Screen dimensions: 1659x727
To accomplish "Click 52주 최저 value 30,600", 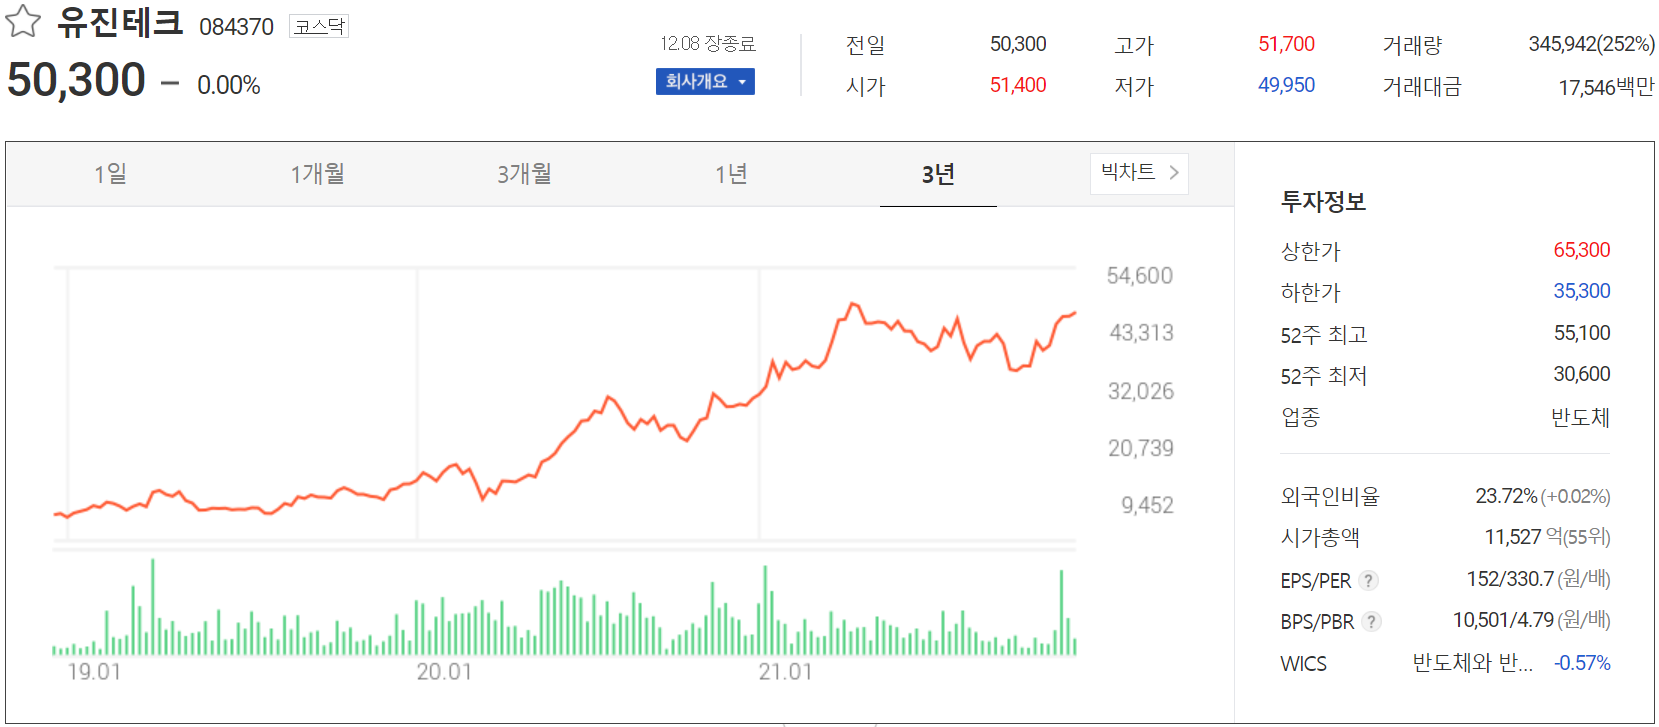I will 1582,374.
